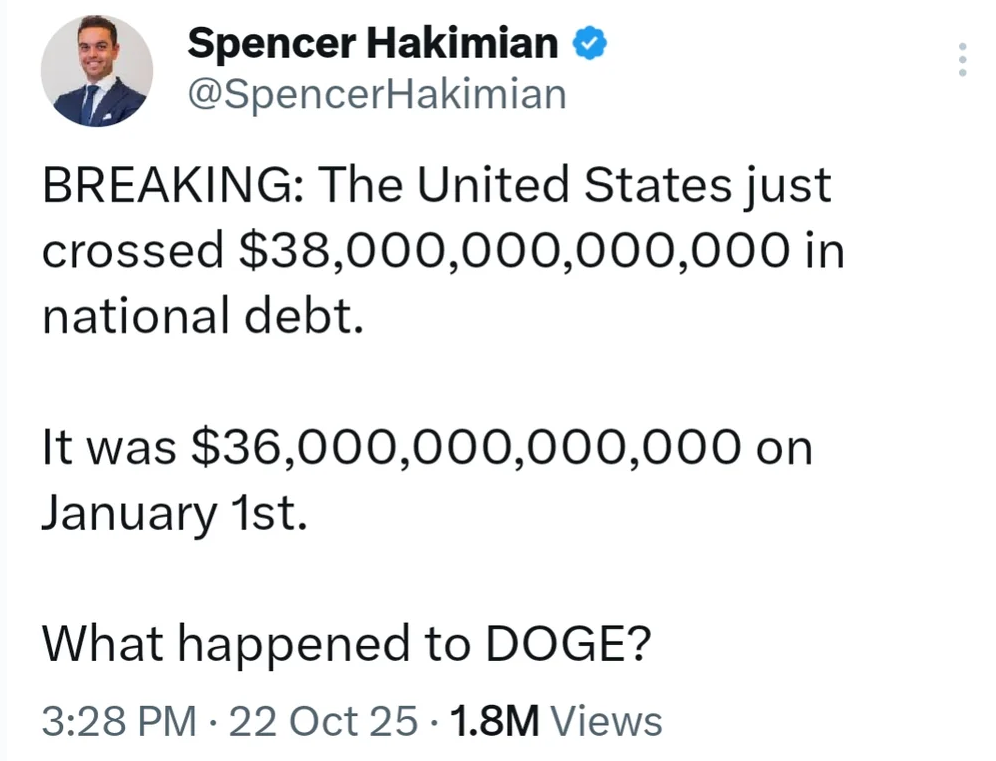Screen dimensions: 996x761
Task: Click the word crossed in the tweet
Action: pos(133,251)
